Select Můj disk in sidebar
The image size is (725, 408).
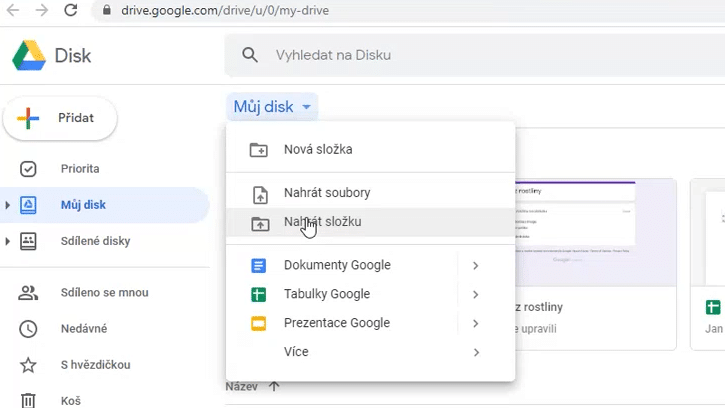pos(104,205)
